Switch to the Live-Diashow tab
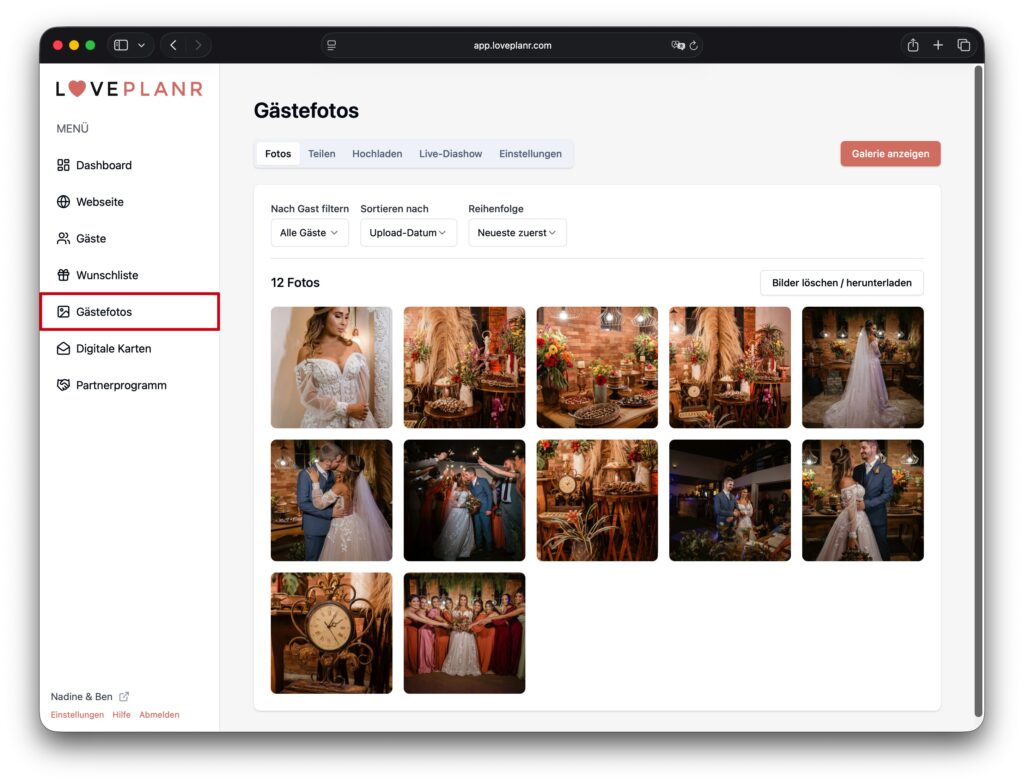This screenshot has width=1024, height=784. 450,154
